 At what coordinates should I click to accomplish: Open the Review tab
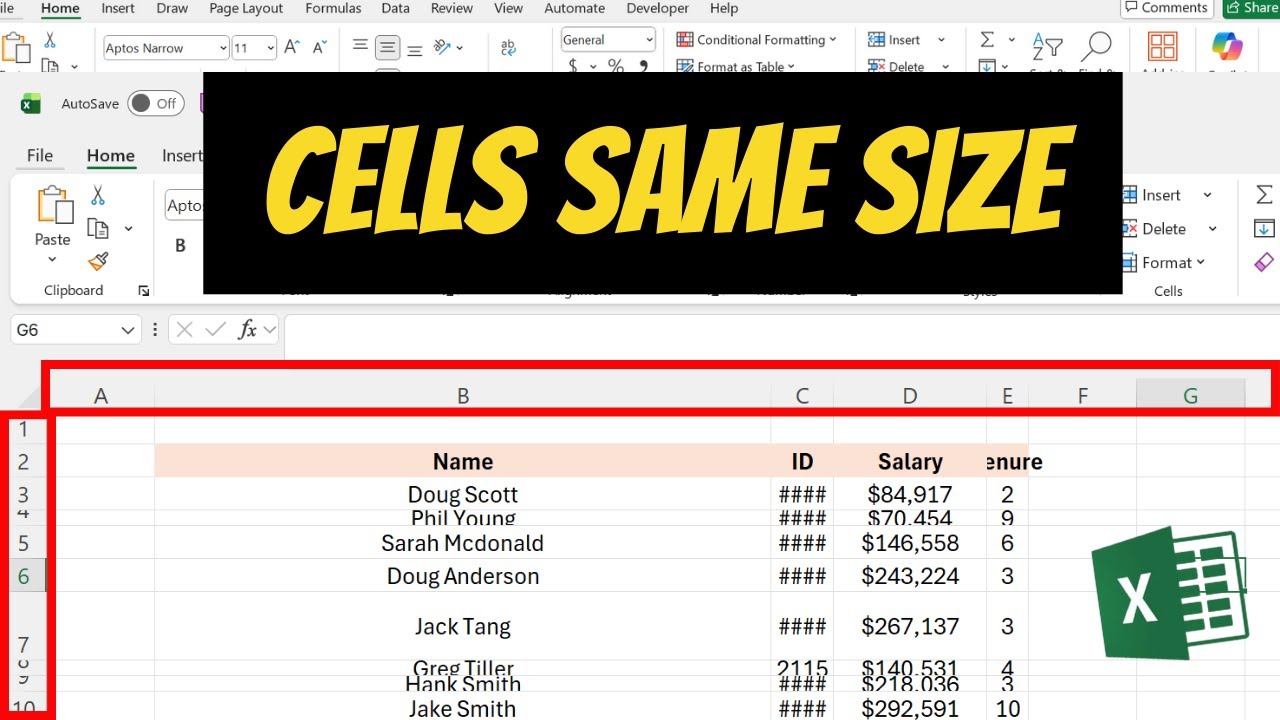point(452,8)
